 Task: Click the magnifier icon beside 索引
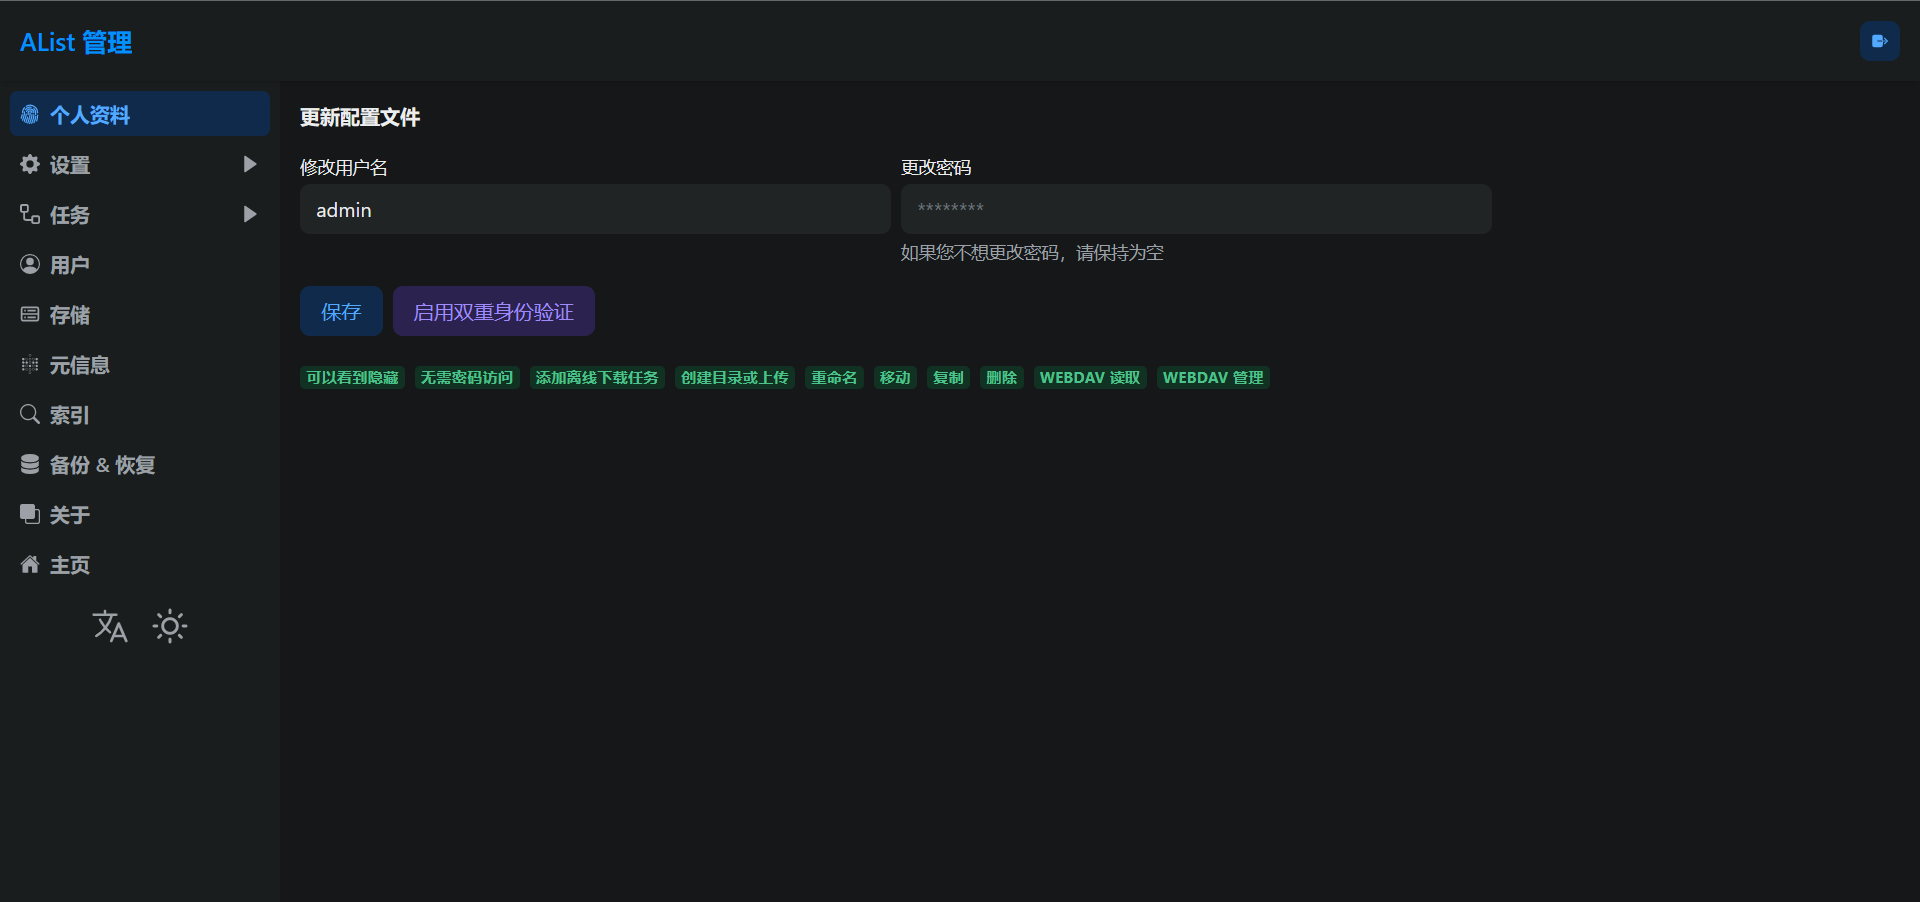pyautogui.click(x=30, y=414)
